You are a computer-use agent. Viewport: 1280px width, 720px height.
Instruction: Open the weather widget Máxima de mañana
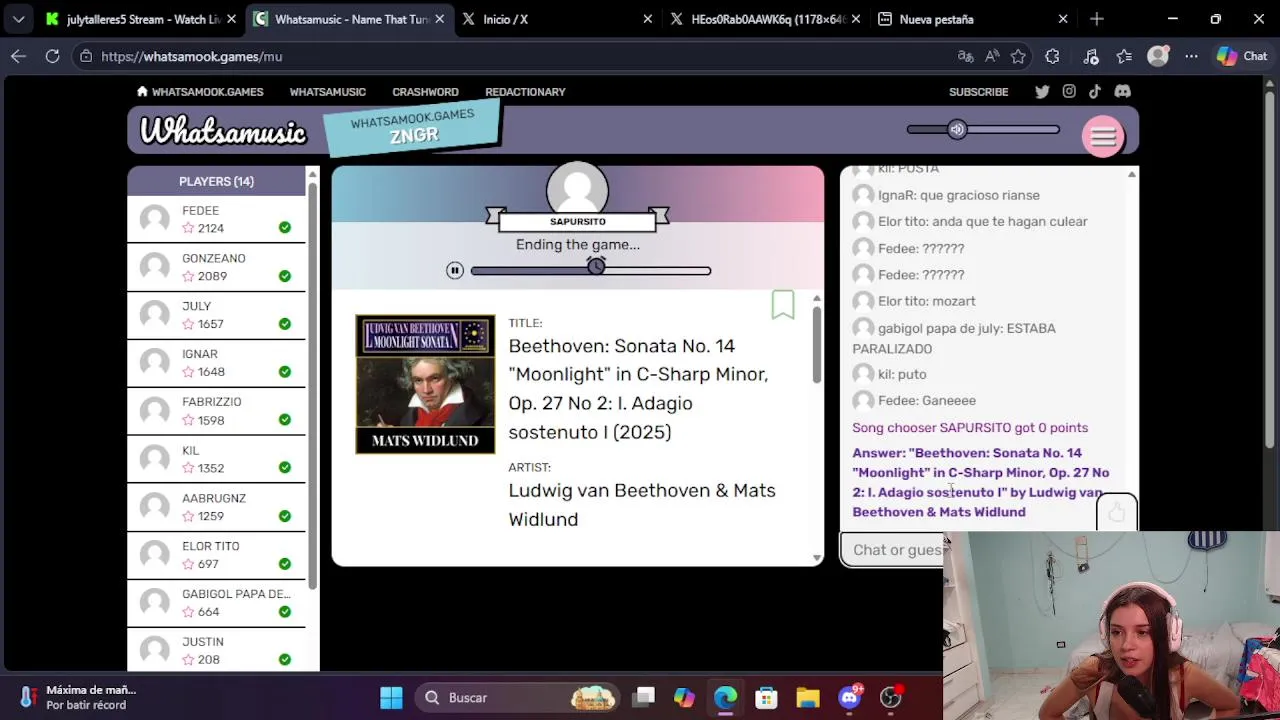(80, 697)
